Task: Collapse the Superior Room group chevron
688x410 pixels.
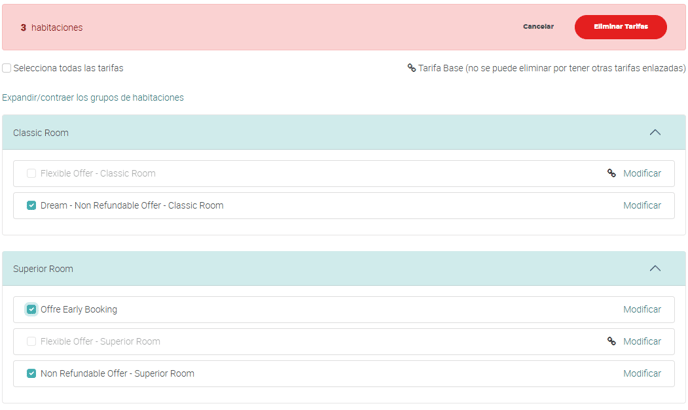Action: coord(655,268)
